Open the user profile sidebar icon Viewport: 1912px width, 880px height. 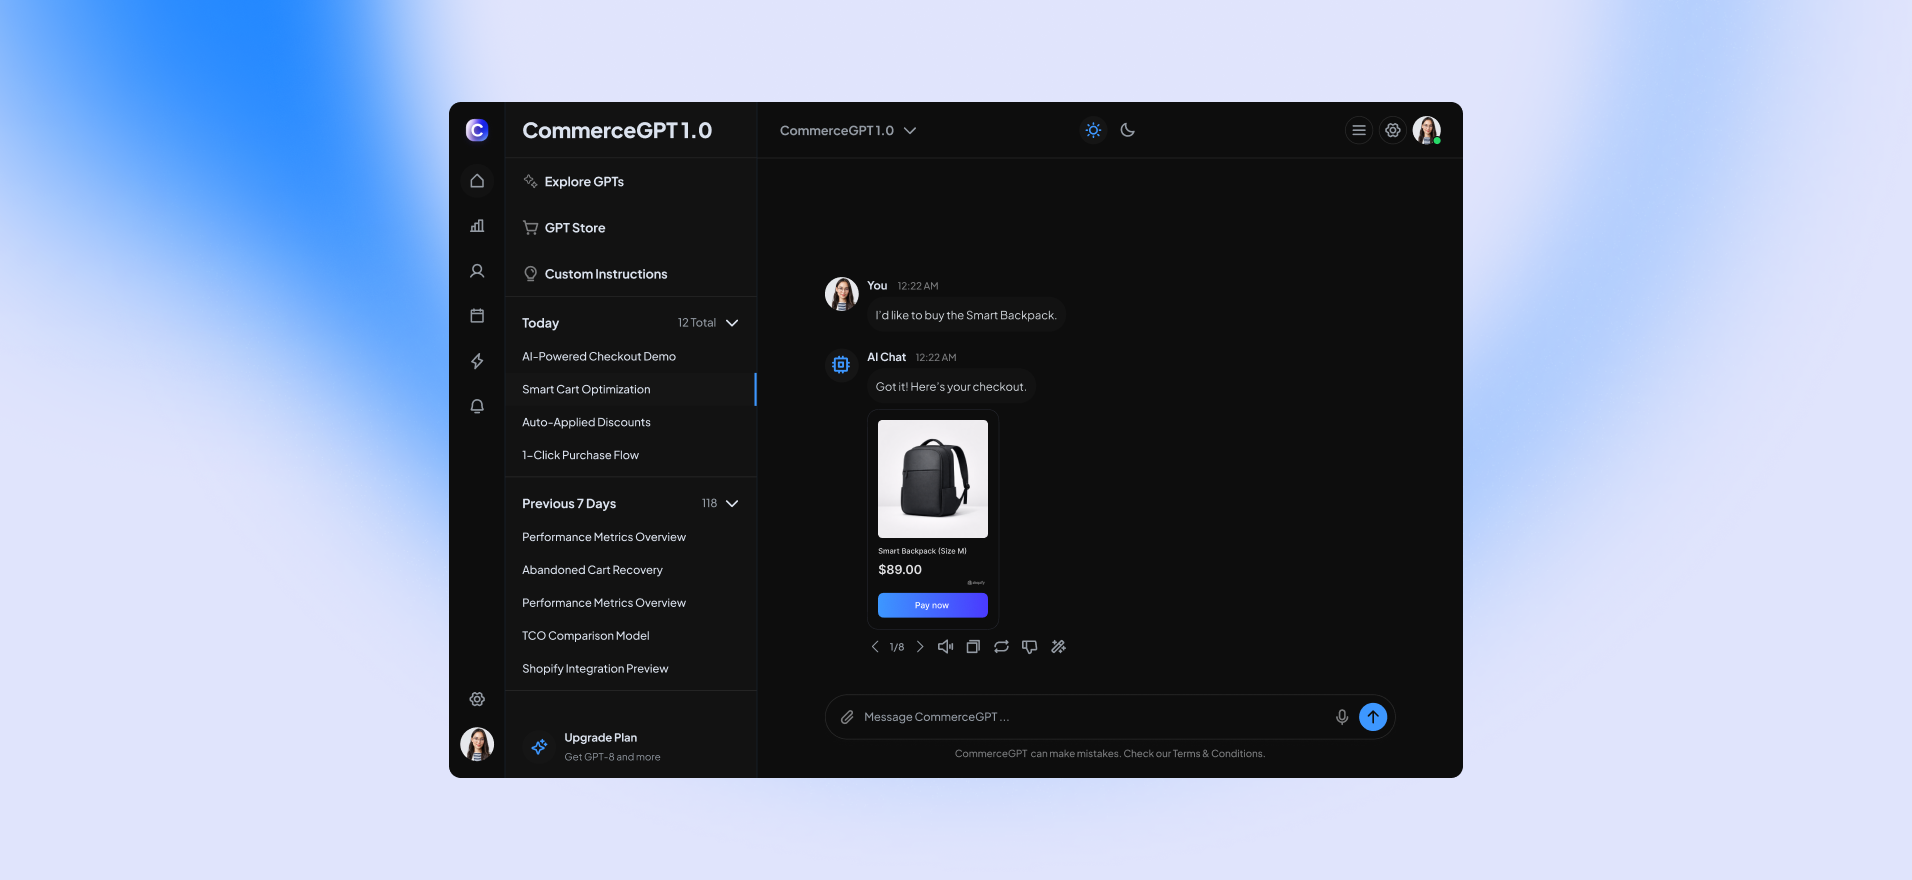(477, 271)
